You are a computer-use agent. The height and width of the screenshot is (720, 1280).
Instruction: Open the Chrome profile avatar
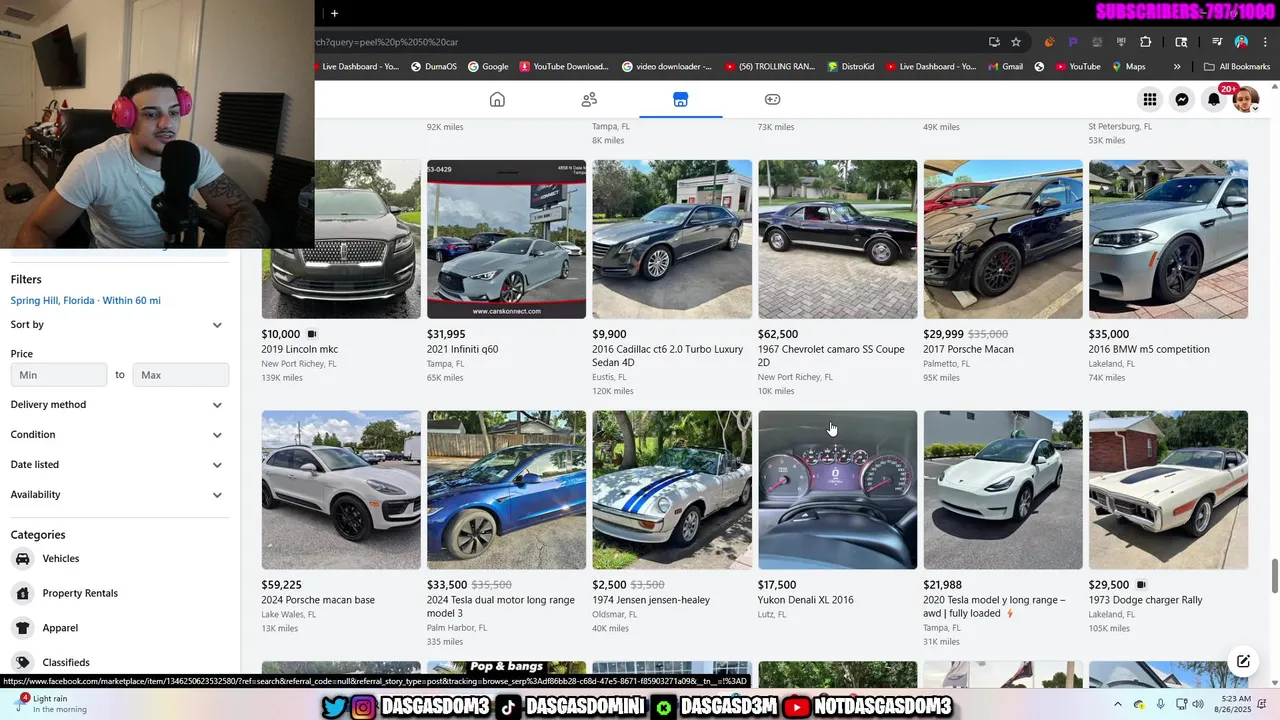coord(1241,42)
